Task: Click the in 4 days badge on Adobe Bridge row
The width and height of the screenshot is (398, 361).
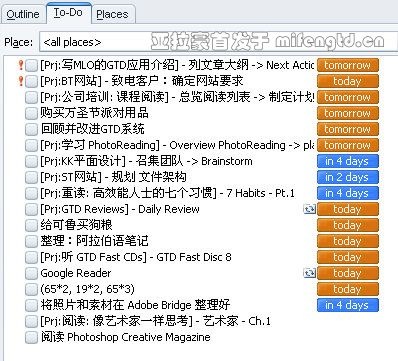Action: pyautogui.click(x=348, y=305)
